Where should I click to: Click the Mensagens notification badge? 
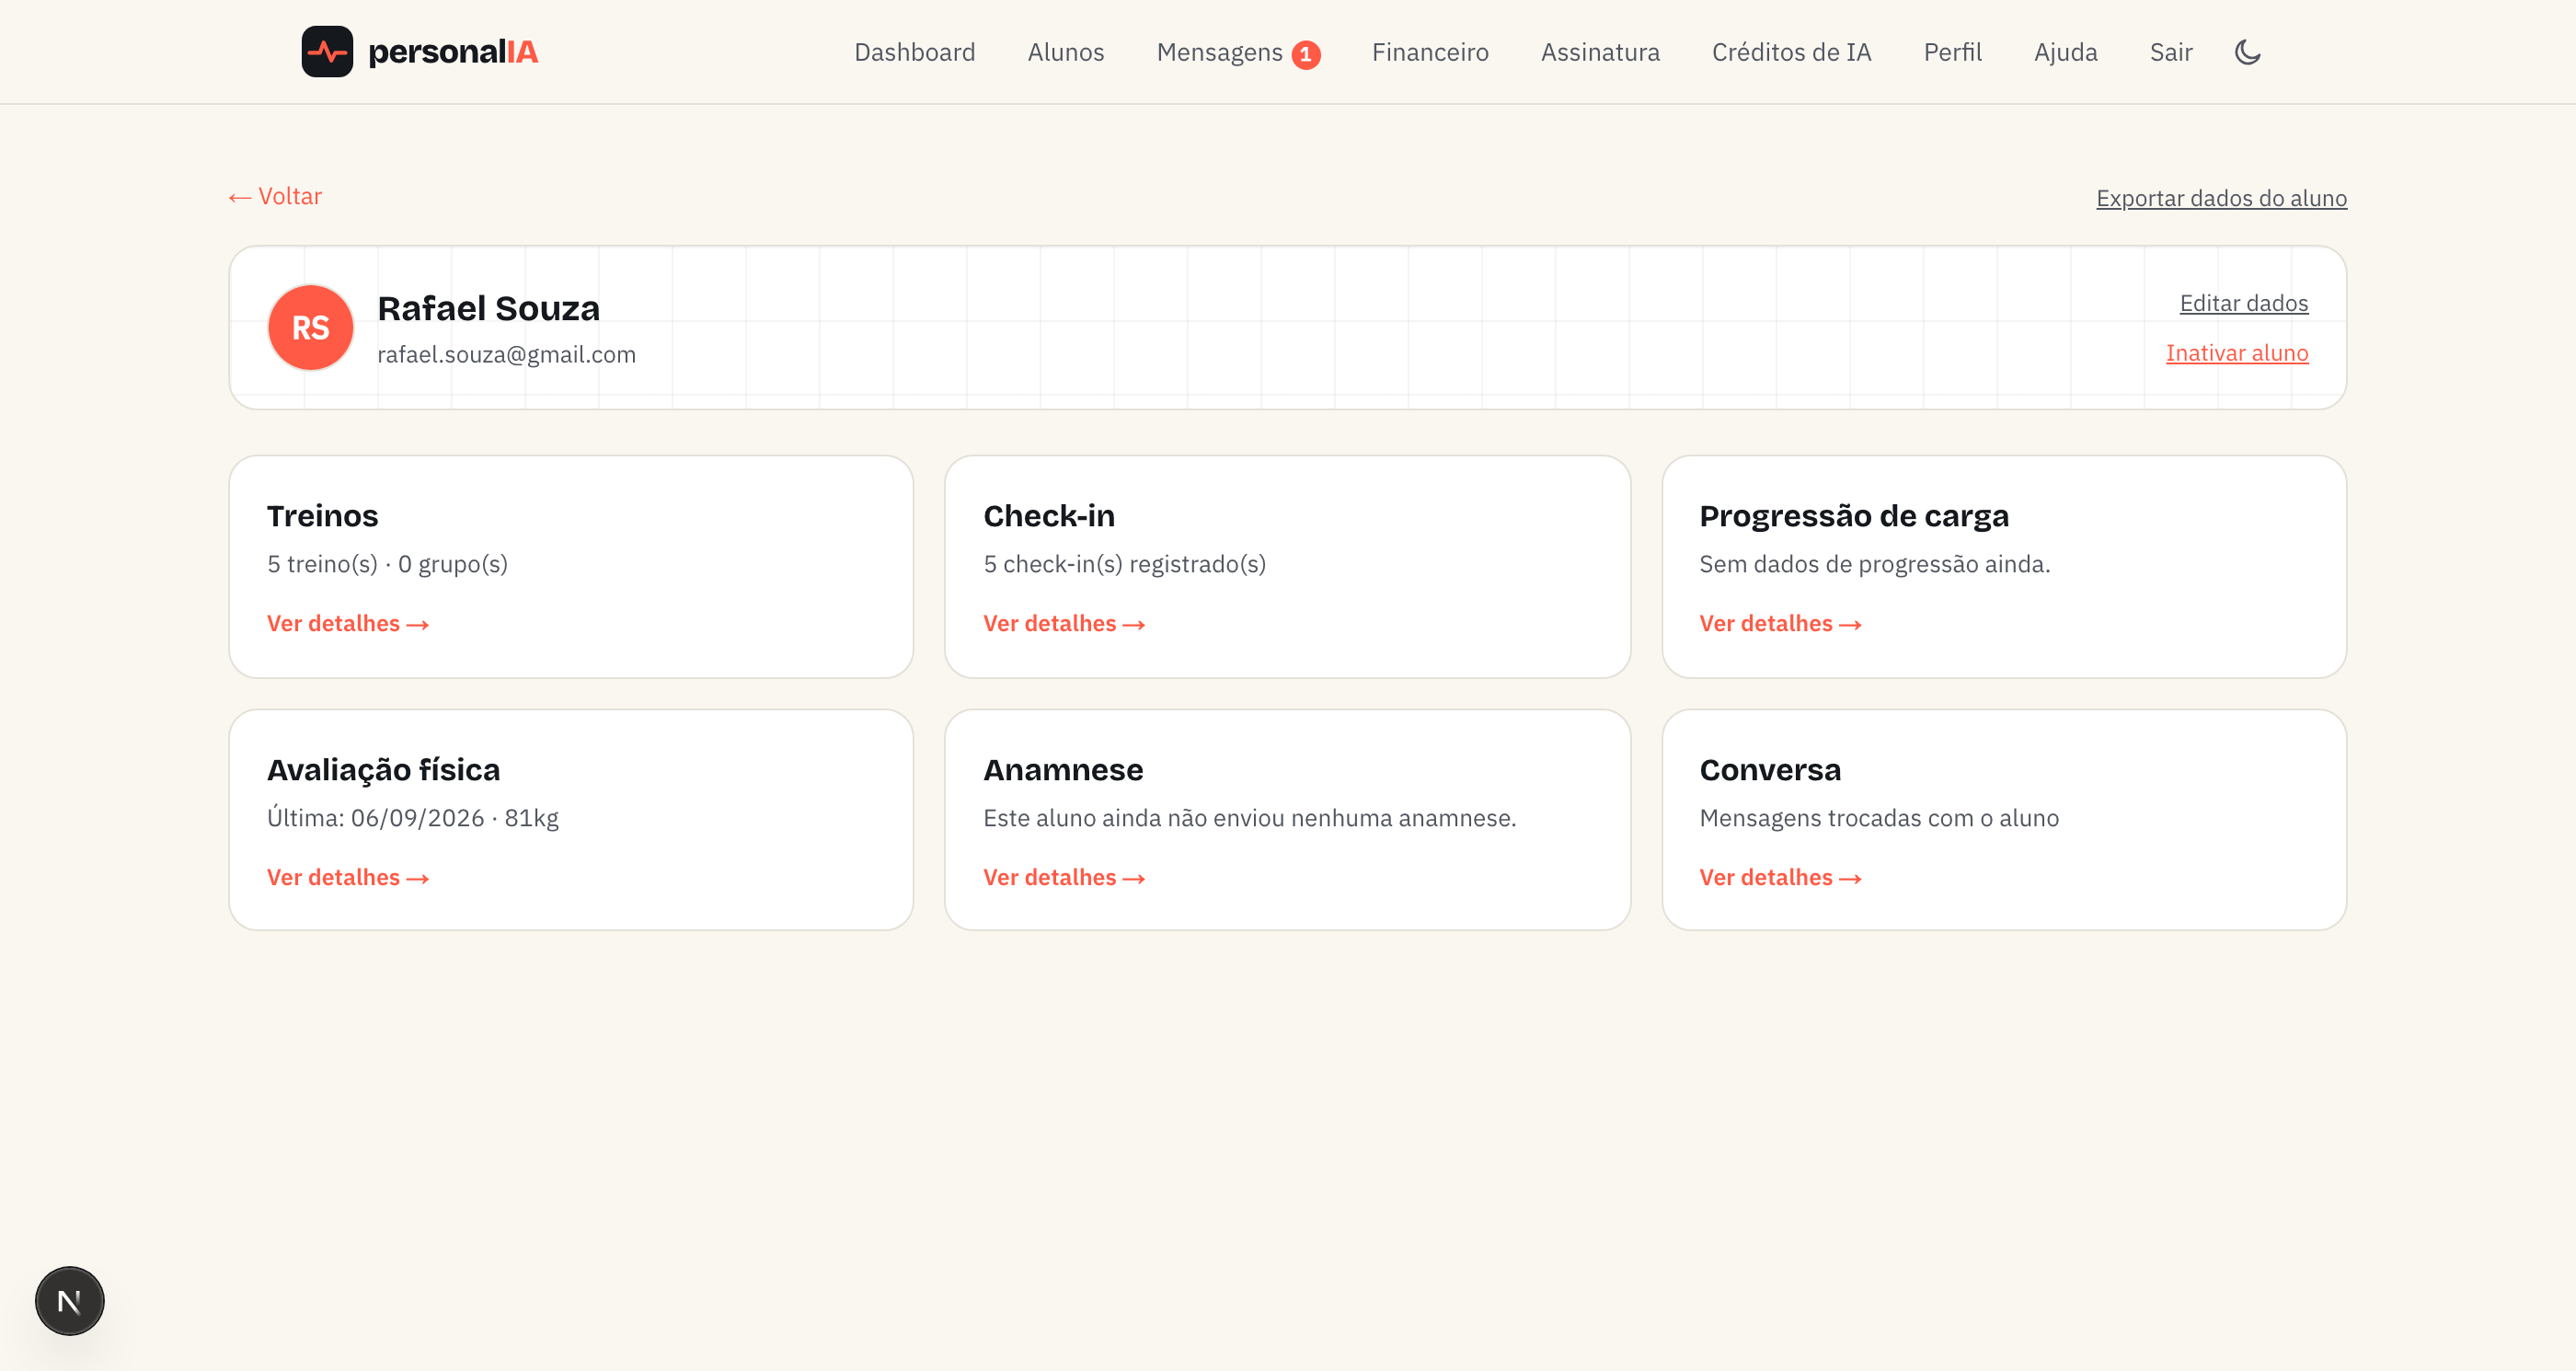(1305, 54)
